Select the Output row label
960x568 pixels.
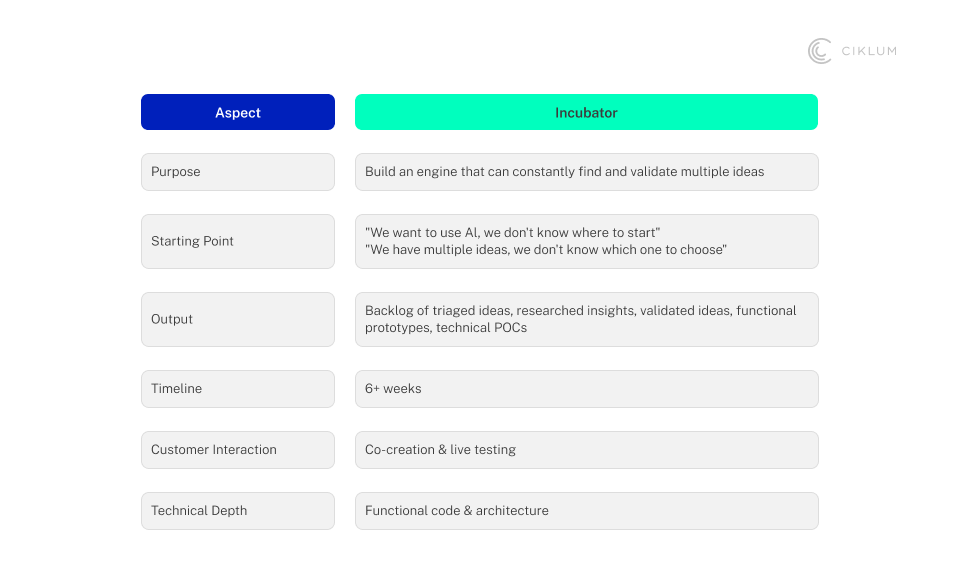(172, 319)
